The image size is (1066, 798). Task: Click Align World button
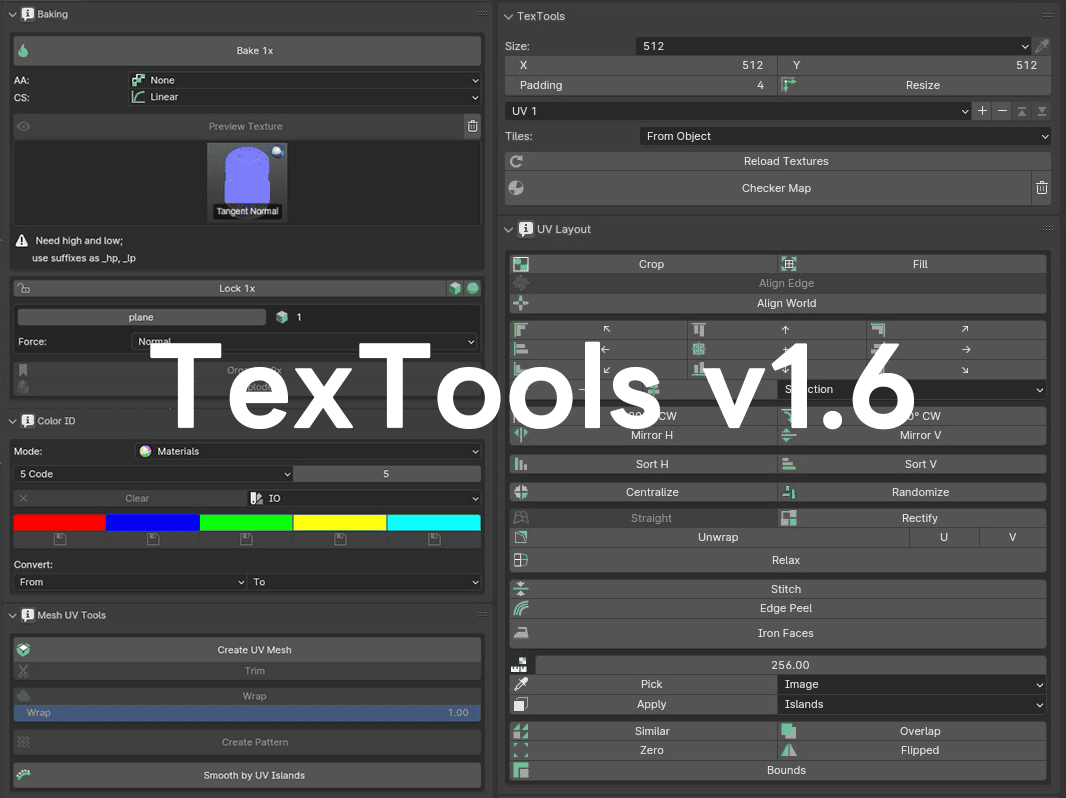tap(778, 304)
